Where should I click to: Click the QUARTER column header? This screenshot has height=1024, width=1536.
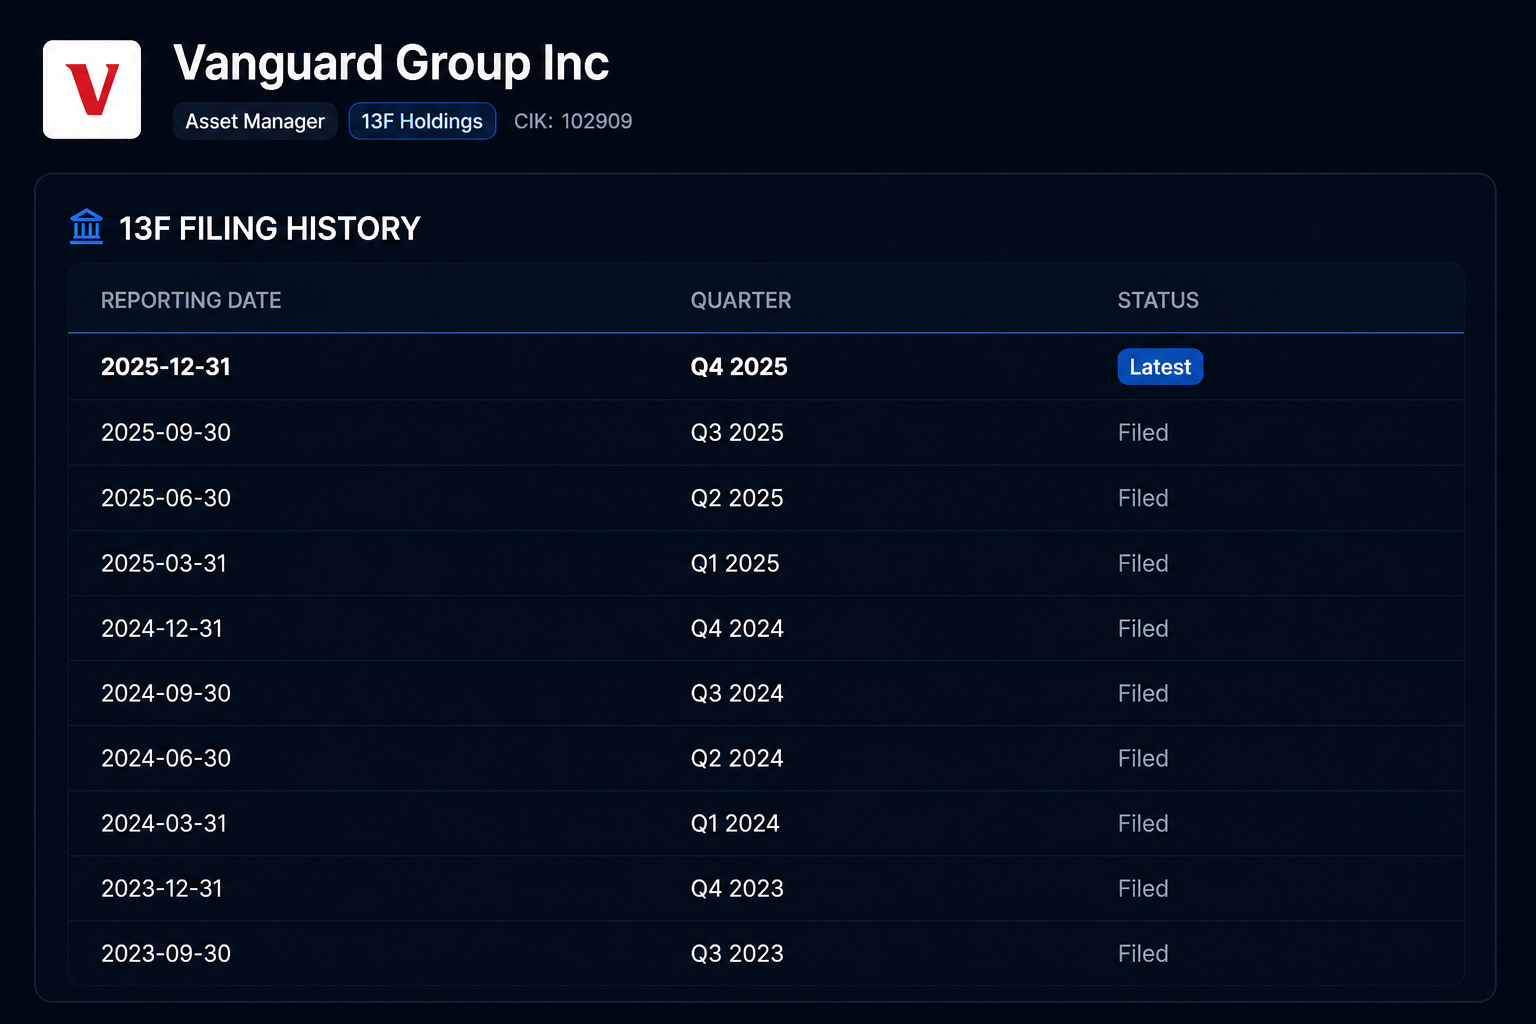[741, 300]
